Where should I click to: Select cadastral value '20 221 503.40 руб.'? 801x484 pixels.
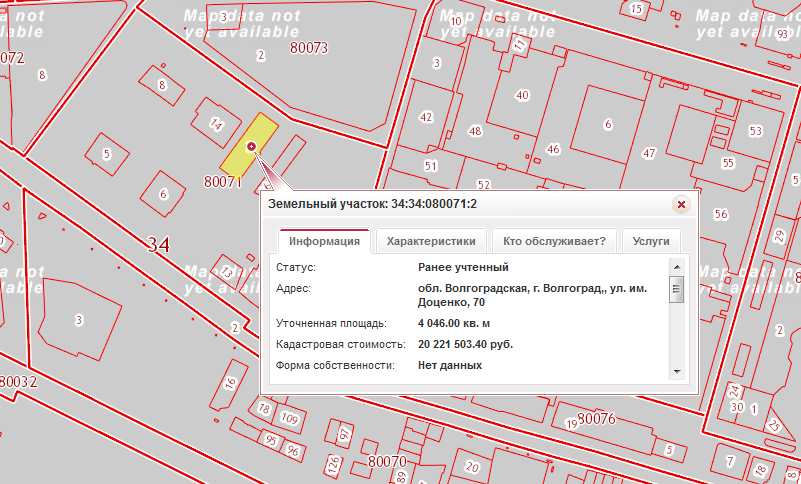(465, 344)
